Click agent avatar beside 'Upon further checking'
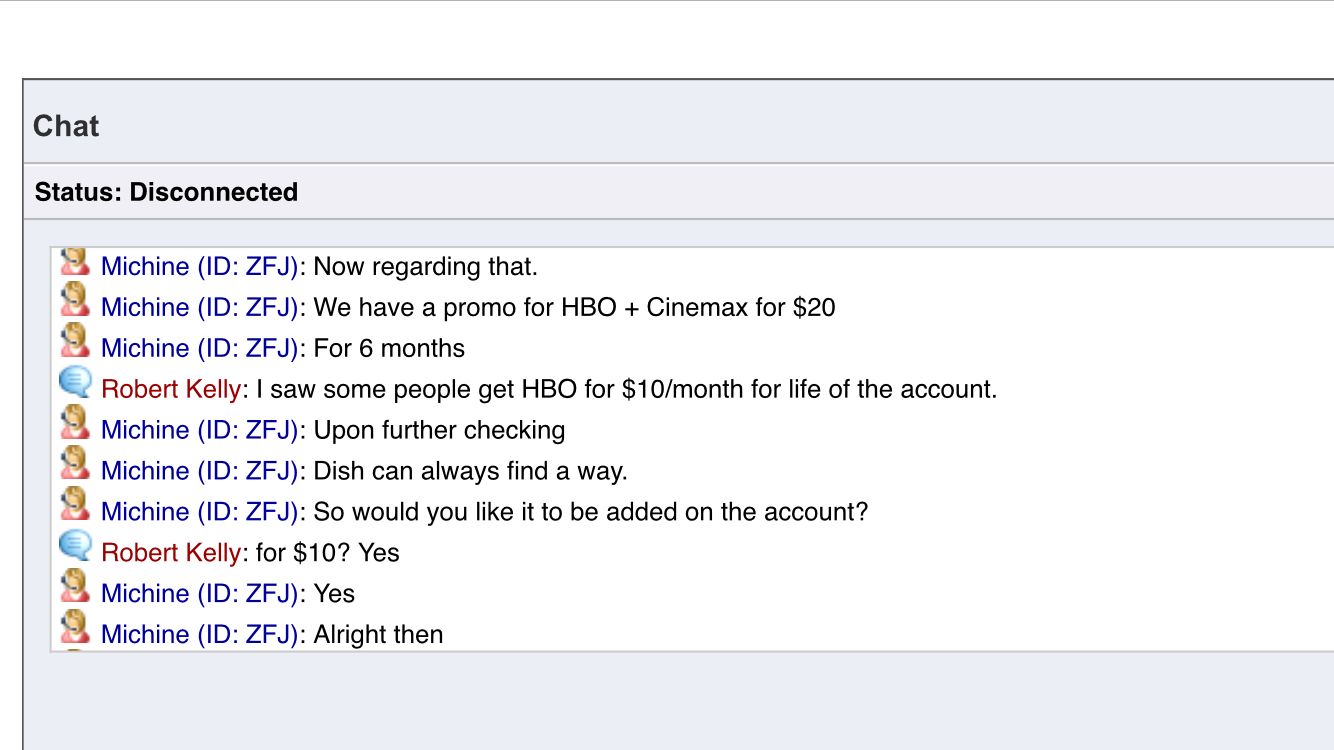 click(x=75, y=424)
